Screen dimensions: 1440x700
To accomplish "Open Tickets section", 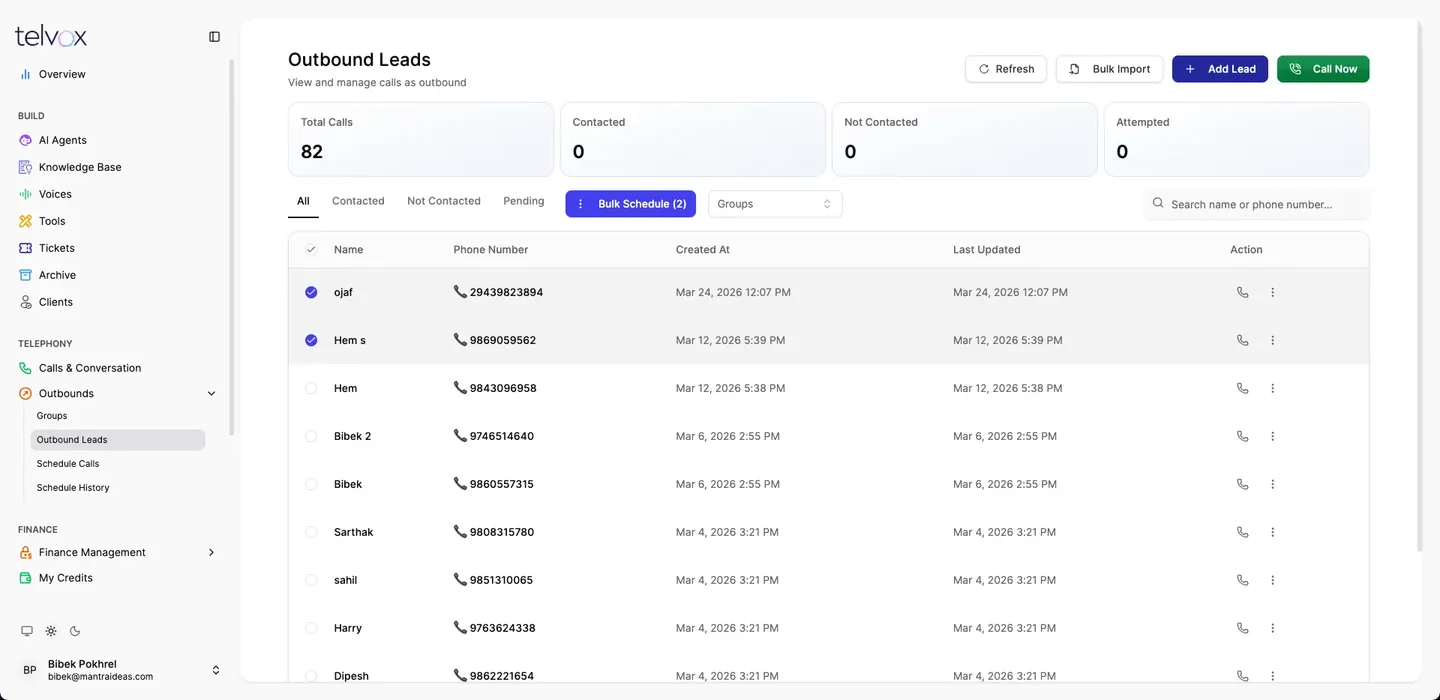I will (57, 248).
